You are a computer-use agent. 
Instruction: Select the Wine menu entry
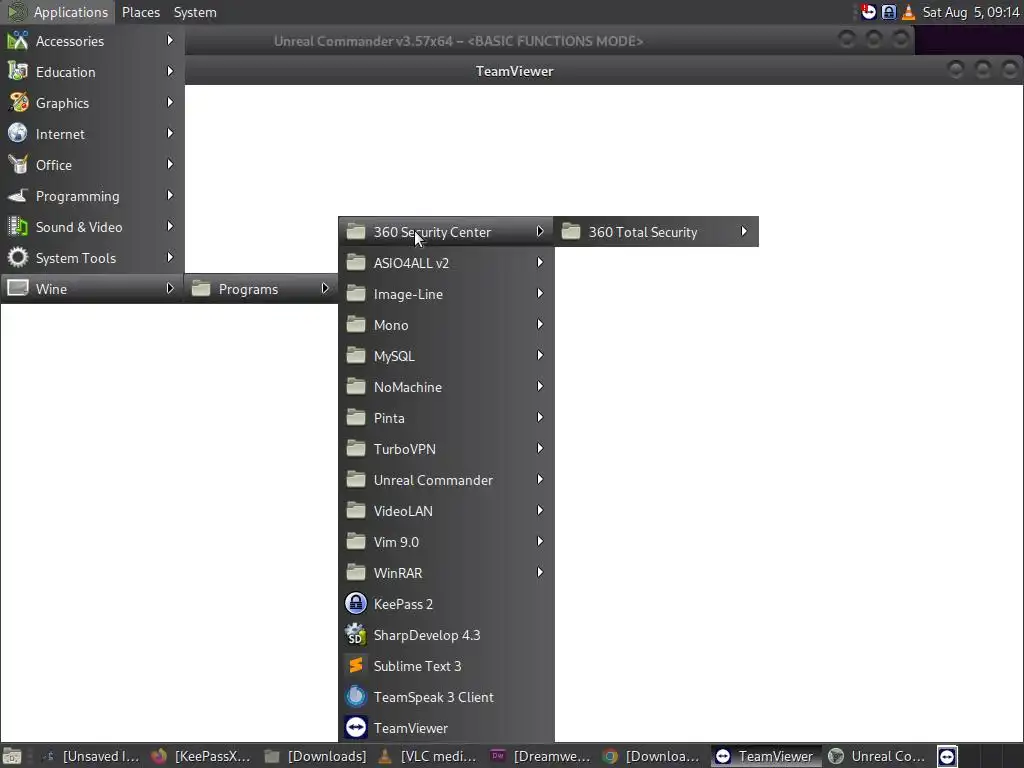click(x=92, y=288)
